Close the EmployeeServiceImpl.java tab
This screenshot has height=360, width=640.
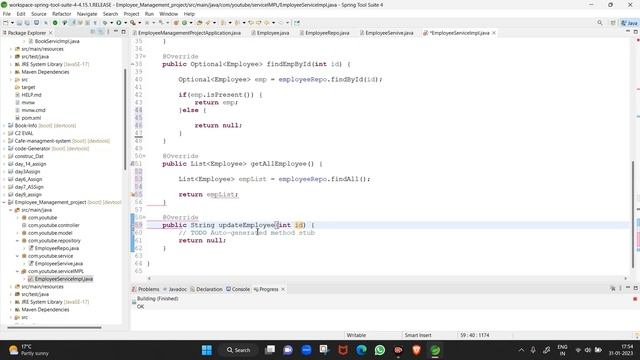494,33
